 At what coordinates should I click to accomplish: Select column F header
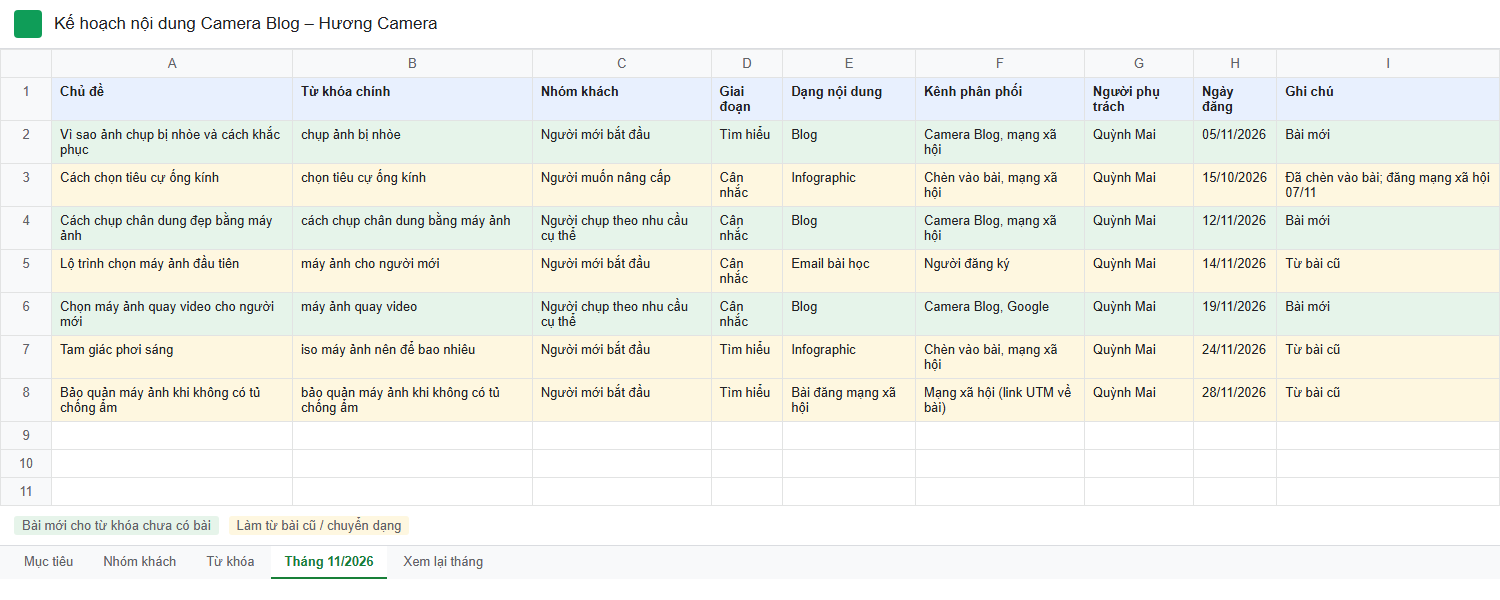point(1000,63)
